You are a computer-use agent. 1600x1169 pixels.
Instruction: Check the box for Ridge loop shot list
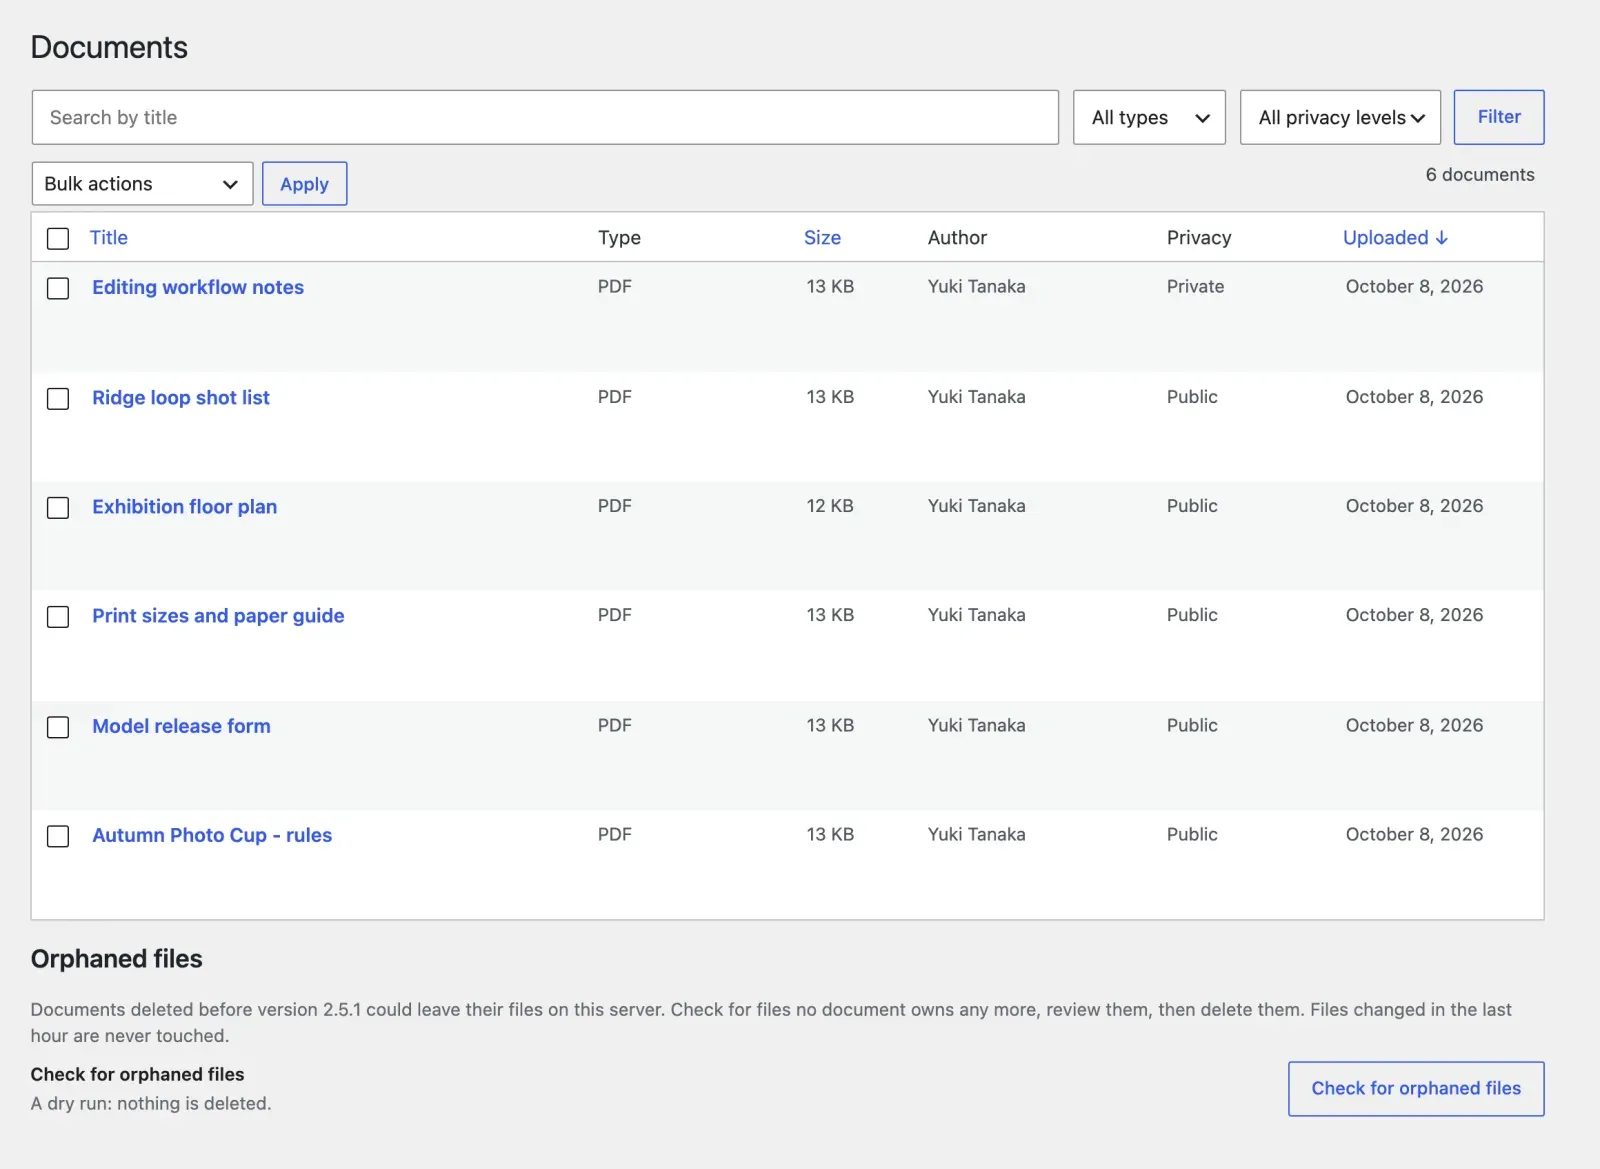pyautogui.click(x=58, y=398)
